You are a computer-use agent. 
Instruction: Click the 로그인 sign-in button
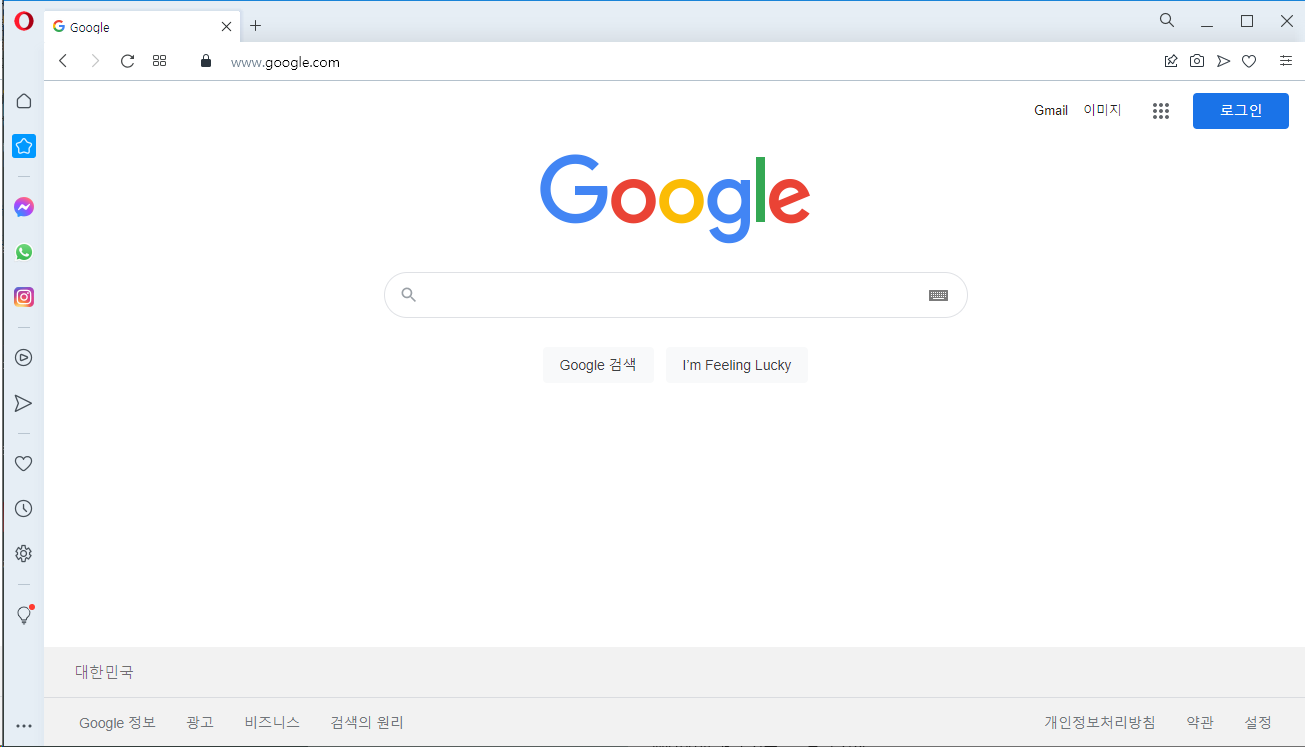(x=1241, y=110)
